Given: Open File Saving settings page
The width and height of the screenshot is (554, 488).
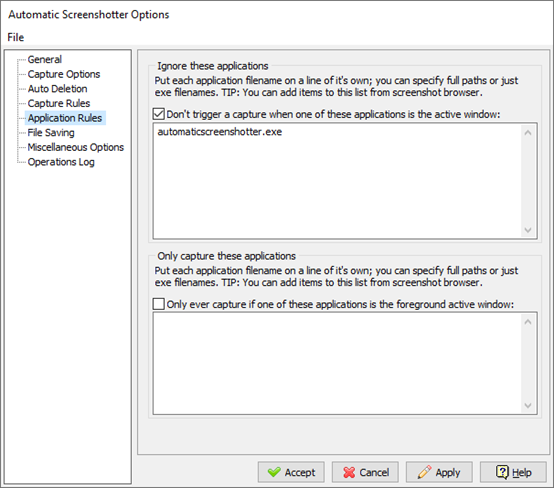Looking at the screenshot, I should [51, 133].
